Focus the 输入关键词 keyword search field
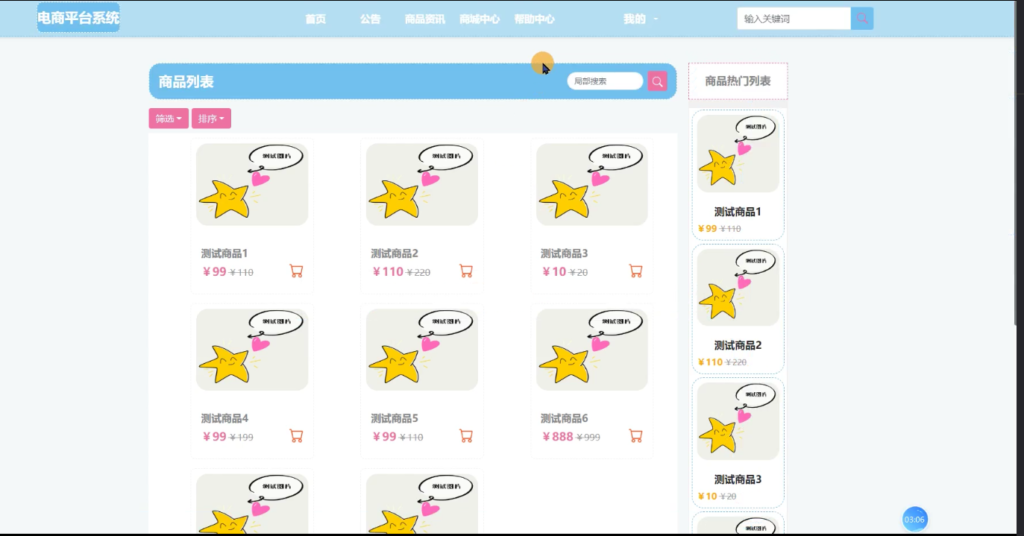 (793, 19)
